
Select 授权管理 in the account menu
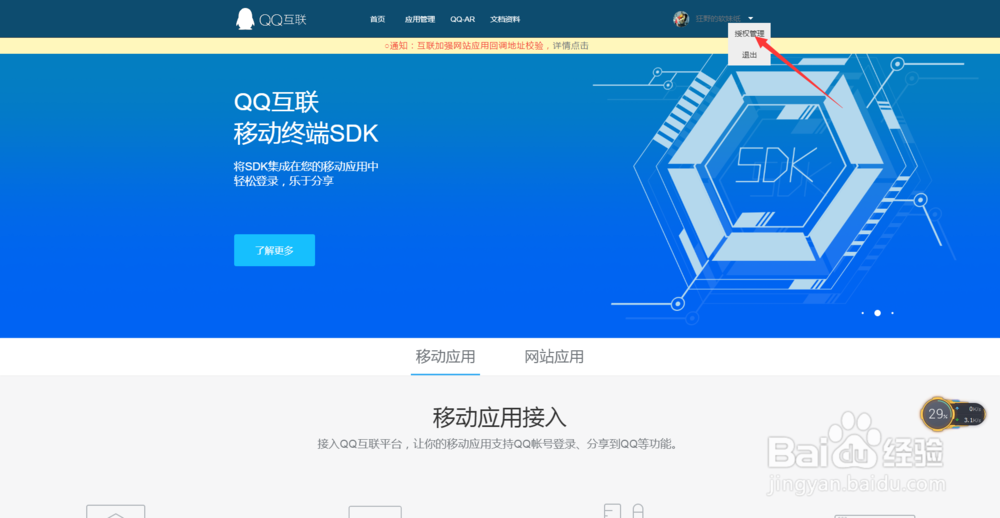tap(749, 34)
